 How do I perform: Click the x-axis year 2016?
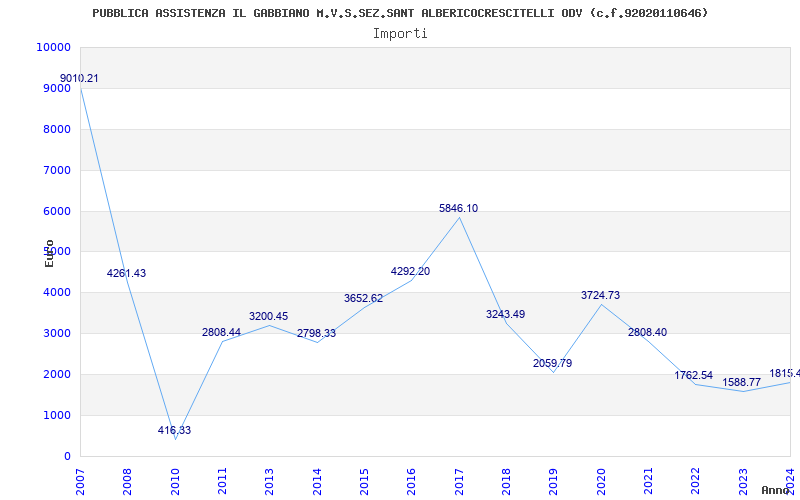pyautogui.click(x=412, y=482)
